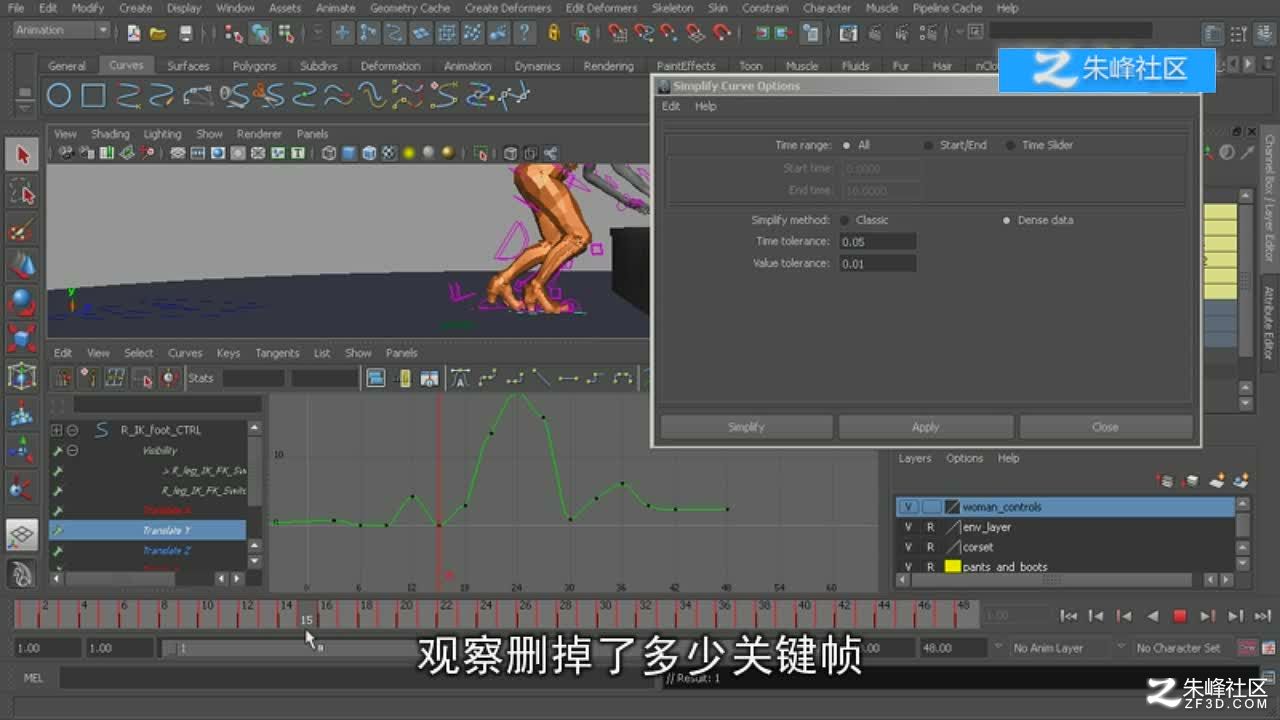Click the viewport light bulb icon
This screenshot has height=720, width=1280.
point(408,153)
